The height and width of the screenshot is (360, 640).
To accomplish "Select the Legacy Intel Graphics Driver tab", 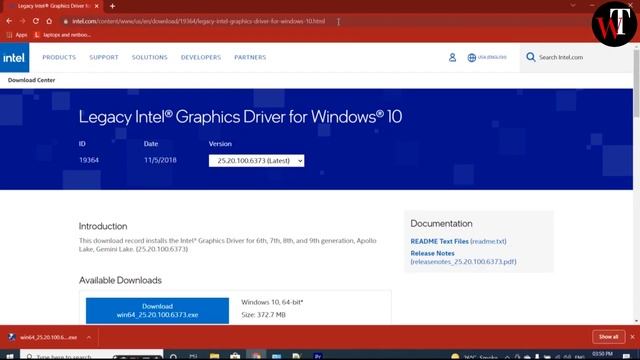I will click(x=53, y=6).
